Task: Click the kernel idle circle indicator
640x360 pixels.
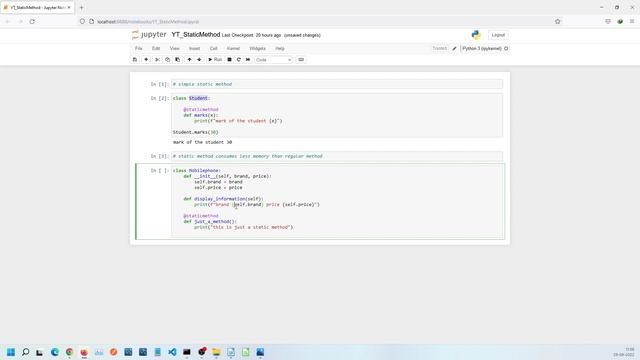Action: pyautogui.click(x=506, y=49)
